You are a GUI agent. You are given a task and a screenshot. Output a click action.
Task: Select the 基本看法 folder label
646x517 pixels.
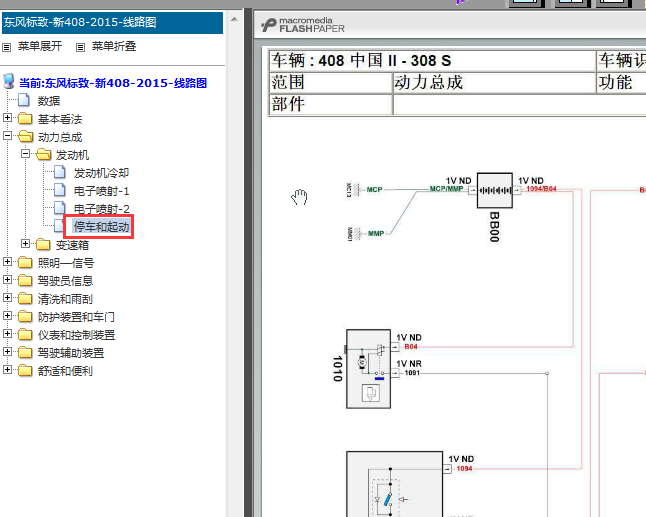[60, 119]
